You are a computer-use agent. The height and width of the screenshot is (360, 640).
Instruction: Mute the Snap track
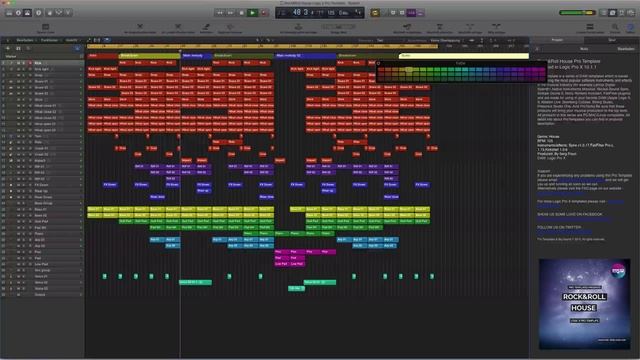pos(18,76)
